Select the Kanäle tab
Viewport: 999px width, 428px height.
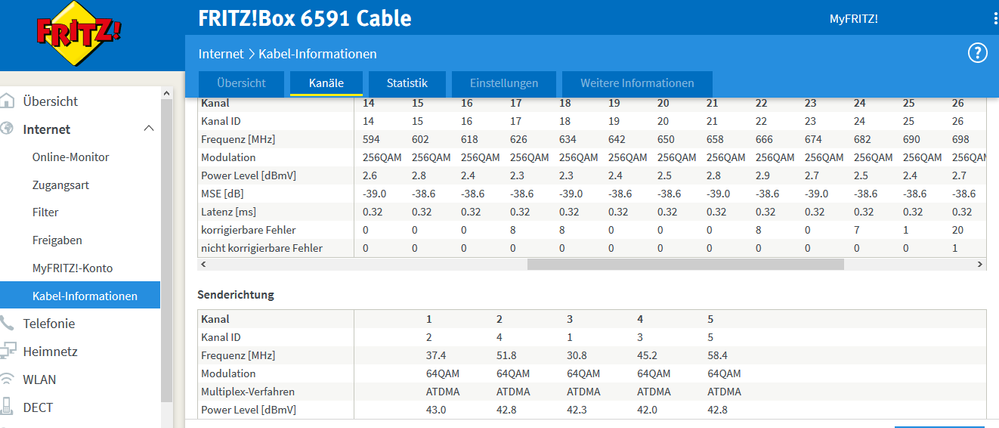pyautogui.click(x=325, y=83)
